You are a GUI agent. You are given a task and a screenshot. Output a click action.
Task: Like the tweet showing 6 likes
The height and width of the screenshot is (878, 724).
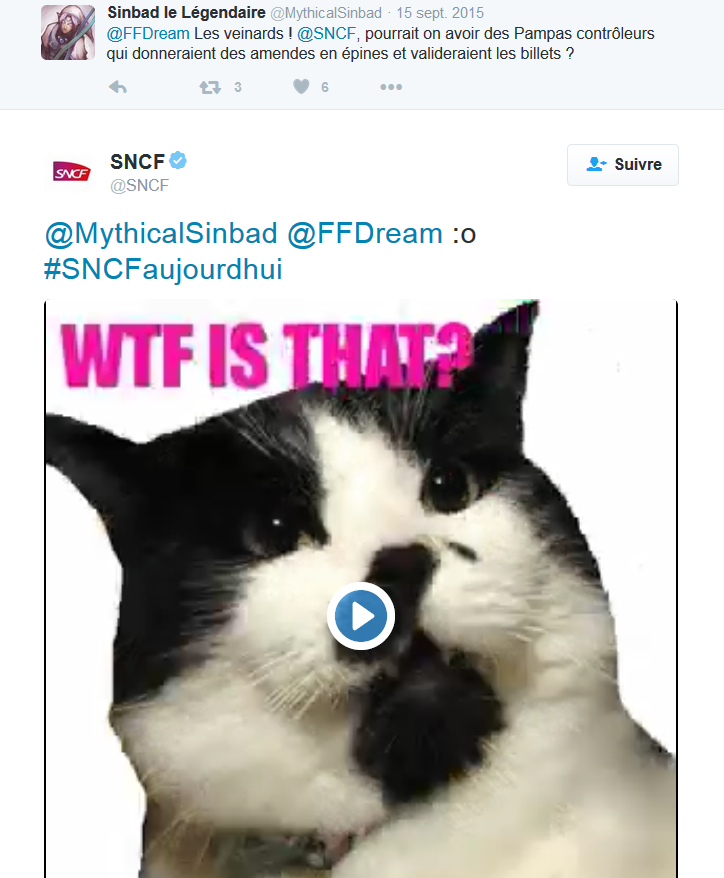point(300,88)
